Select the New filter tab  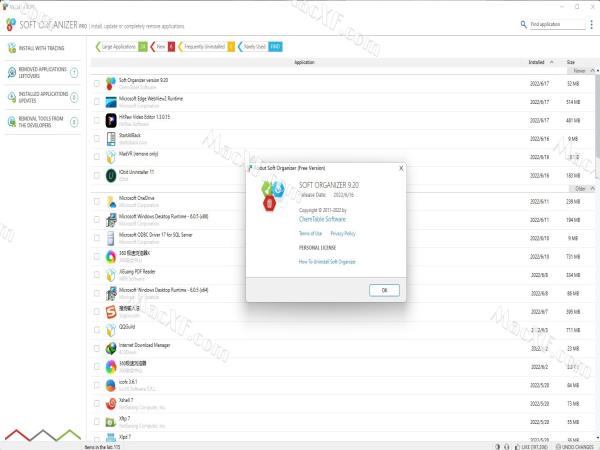coord(163,47)
